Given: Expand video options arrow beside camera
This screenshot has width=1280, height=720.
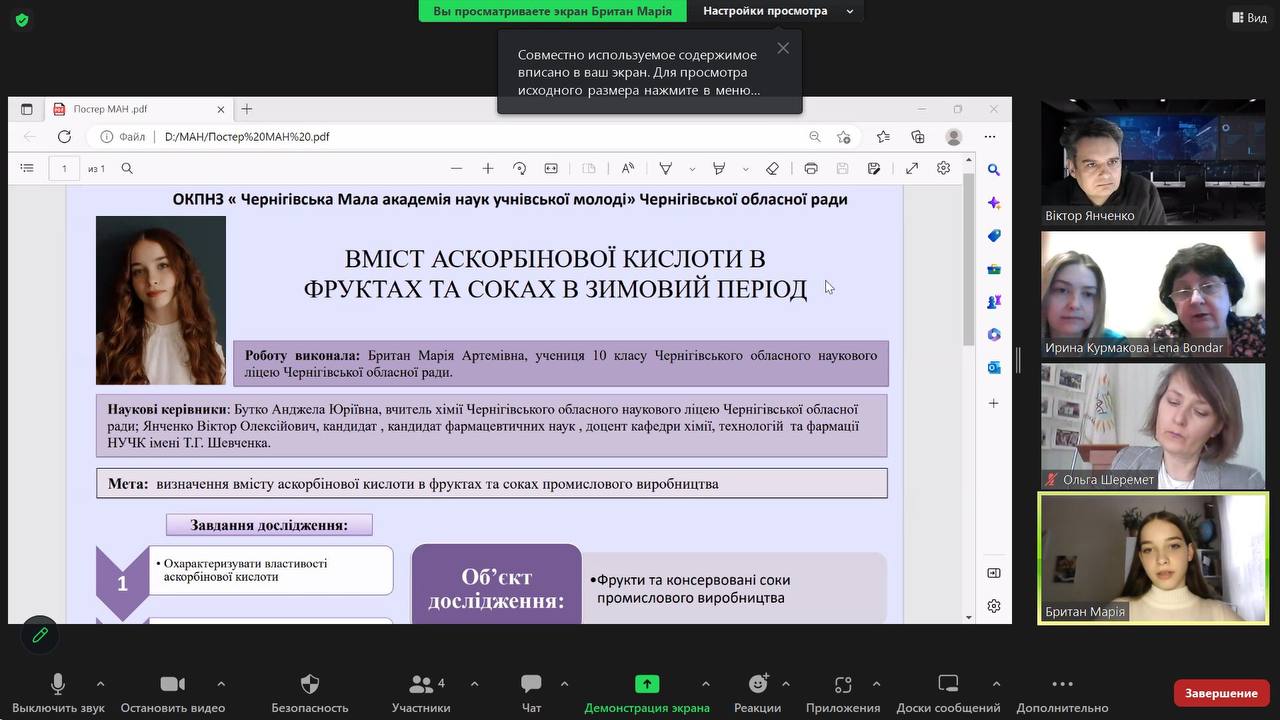Looking at the screenshot, I should (221, 684).
